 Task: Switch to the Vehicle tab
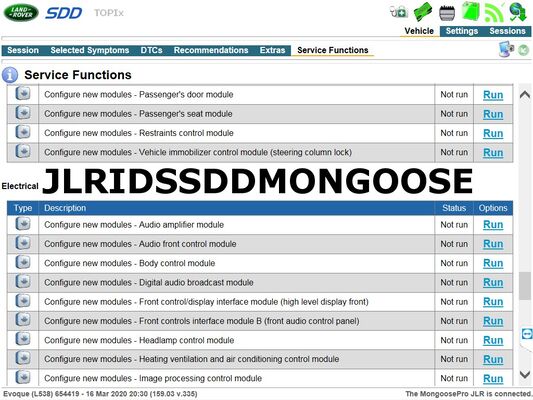(x=419, y=31)
